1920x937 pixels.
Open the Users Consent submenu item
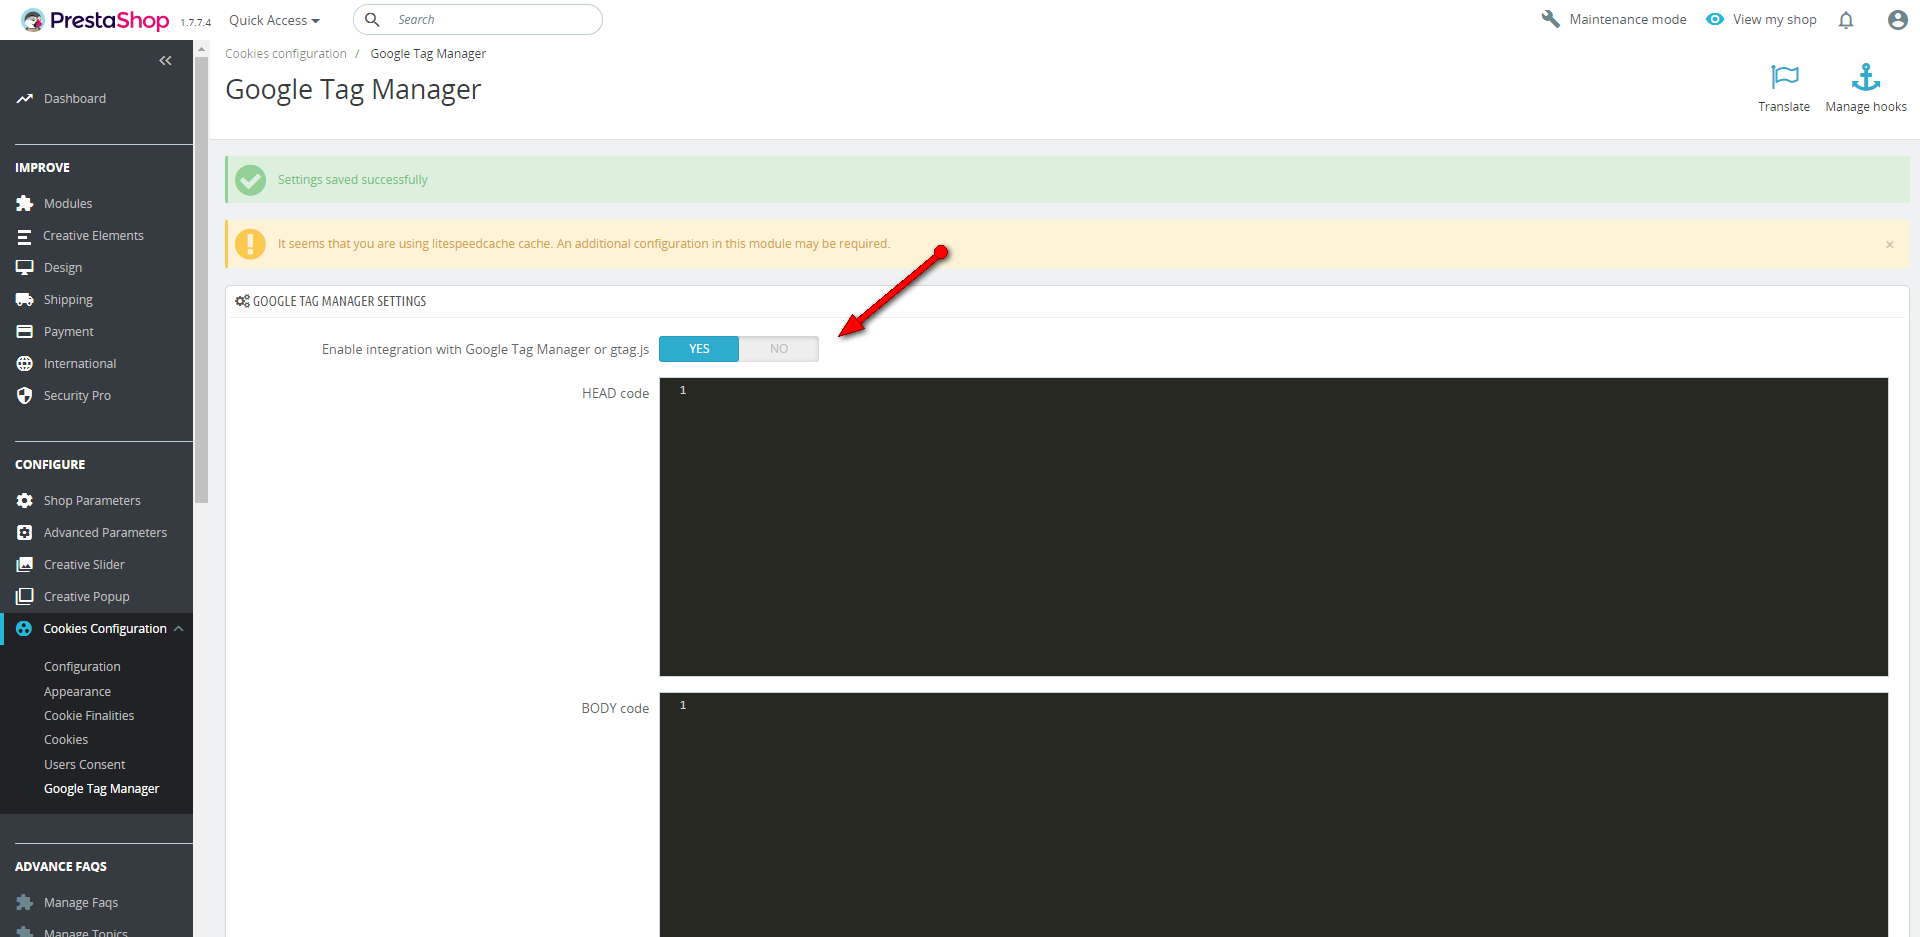click(84, 765)
